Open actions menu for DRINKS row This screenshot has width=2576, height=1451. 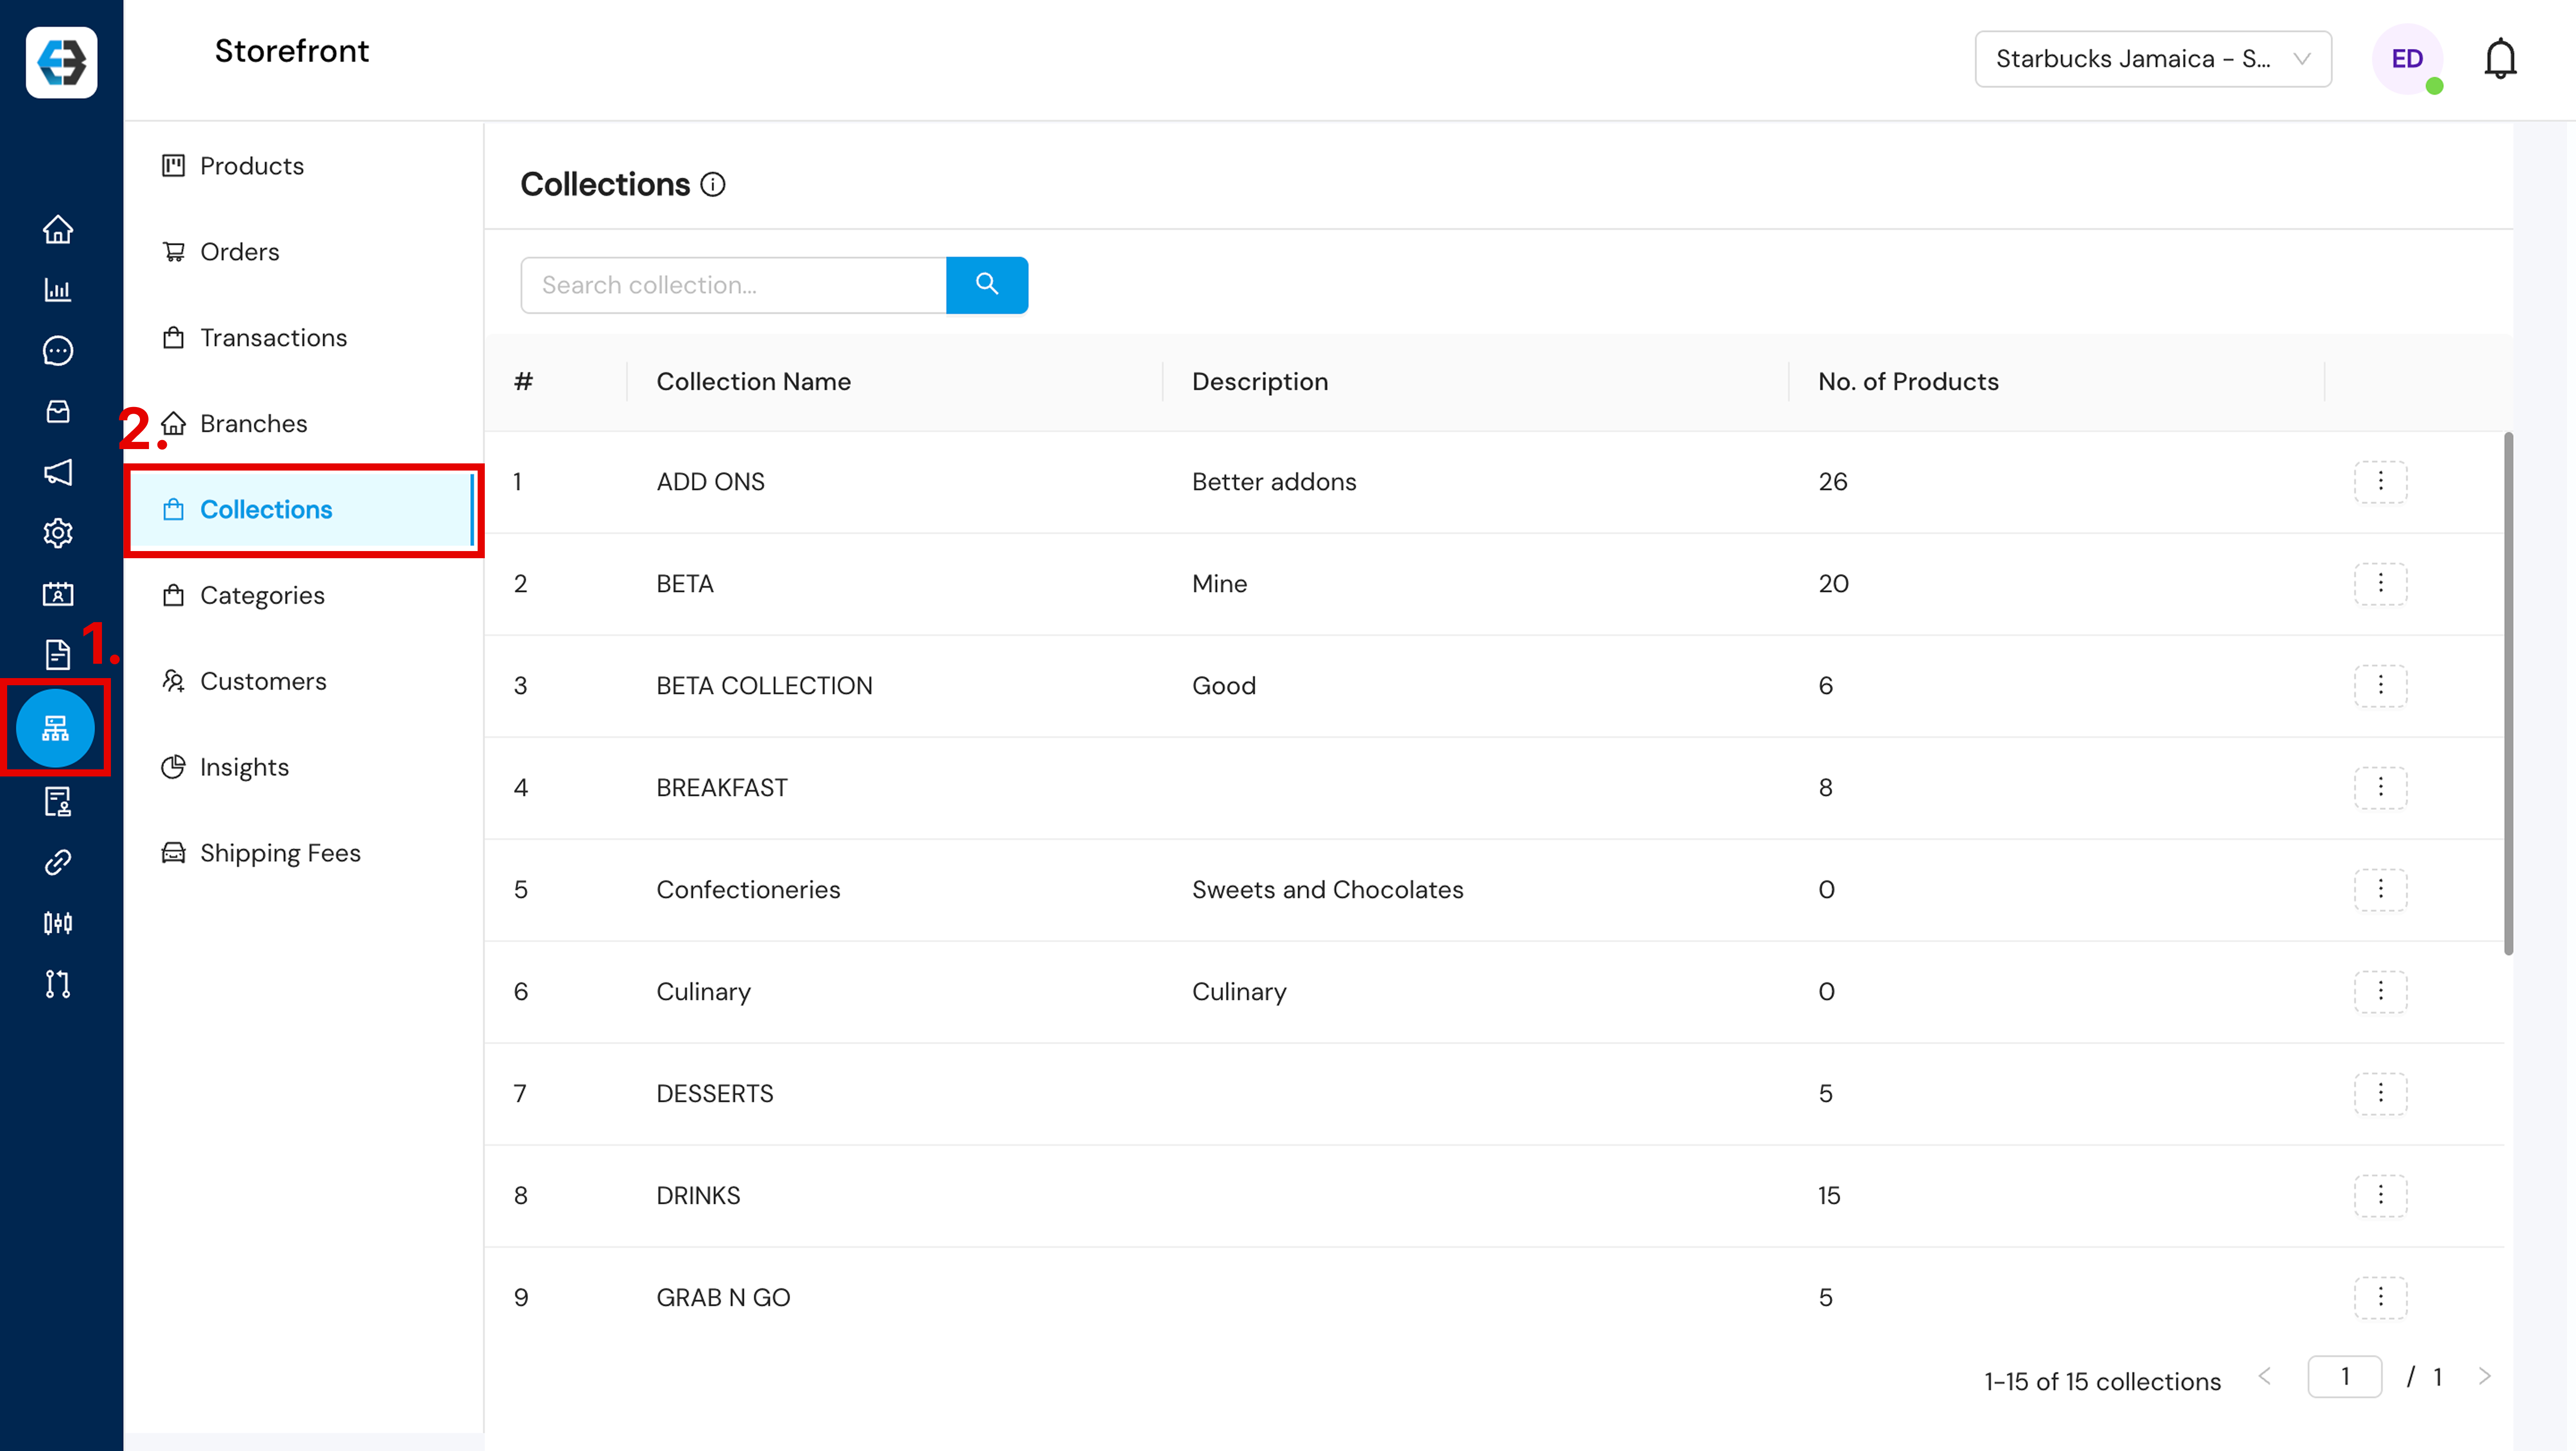coord(2380,1195)
